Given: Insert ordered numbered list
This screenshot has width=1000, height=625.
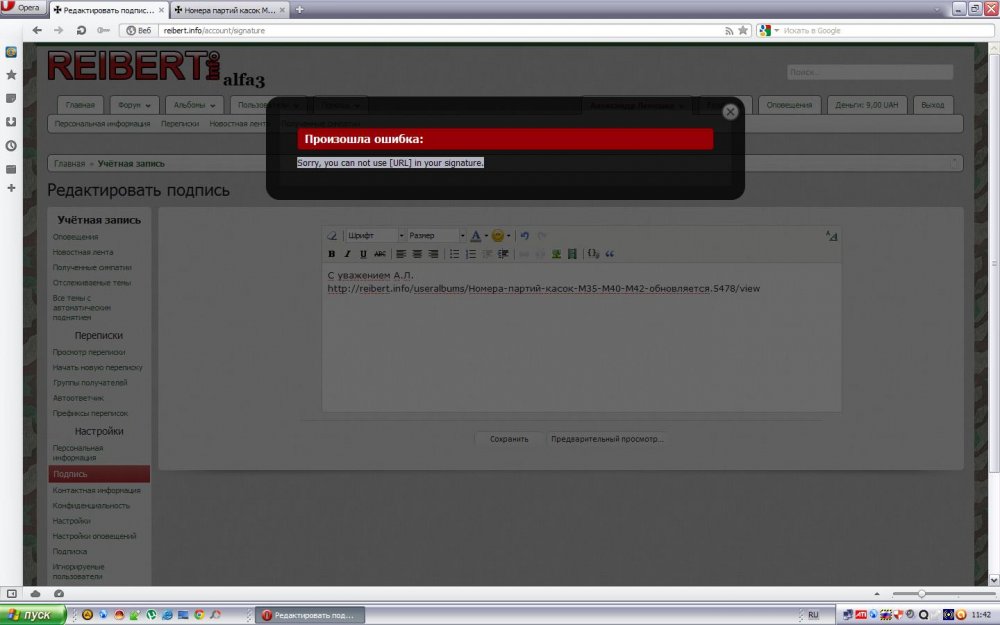Looking at the screenshot, I should point(471,254).
